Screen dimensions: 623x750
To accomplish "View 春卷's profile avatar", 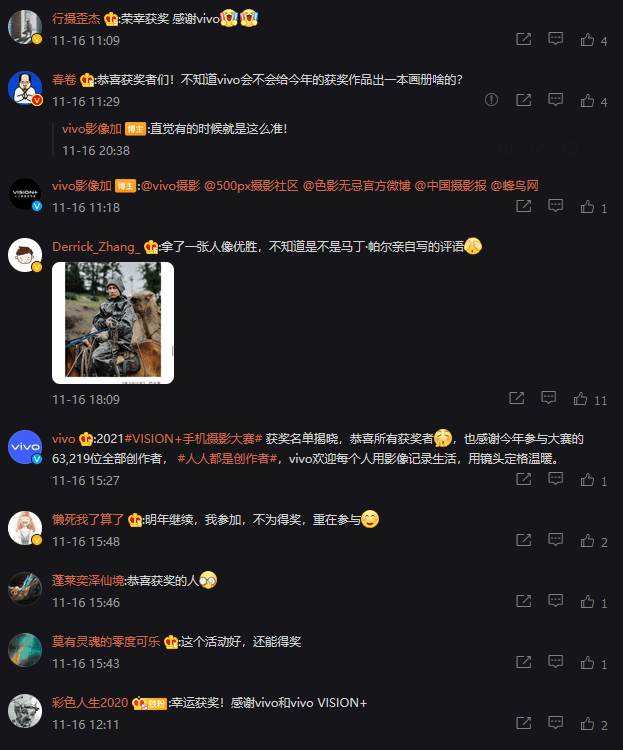I will (25, 88).
